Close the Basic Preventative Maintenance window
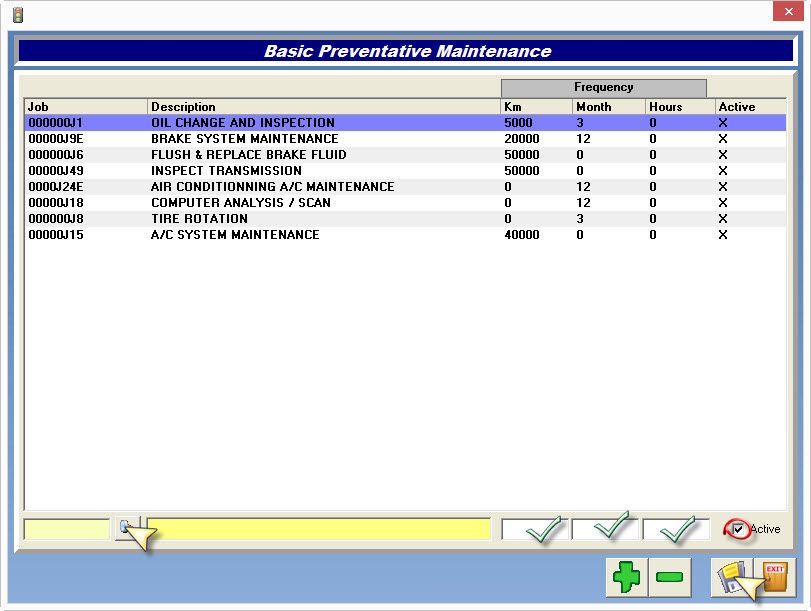This screenshot has width=811, height=611. click(788, 11)
